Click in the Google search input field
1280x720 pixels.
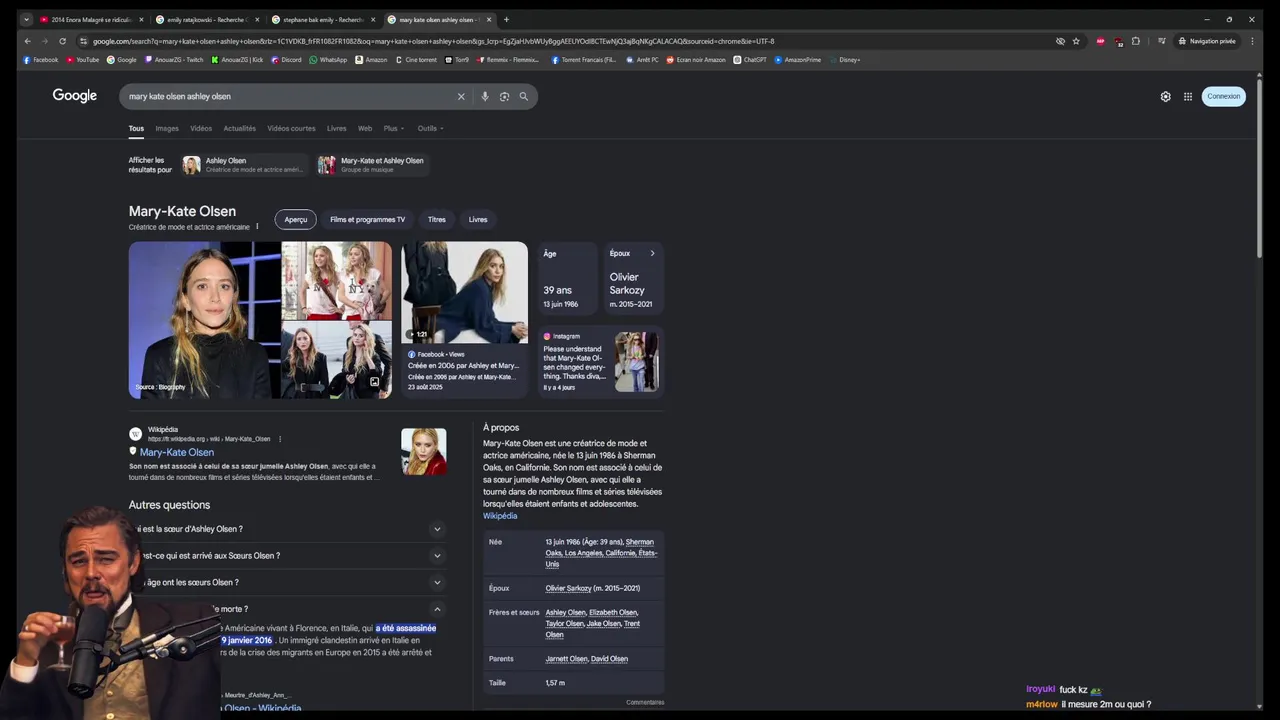[x=290, y=97]
